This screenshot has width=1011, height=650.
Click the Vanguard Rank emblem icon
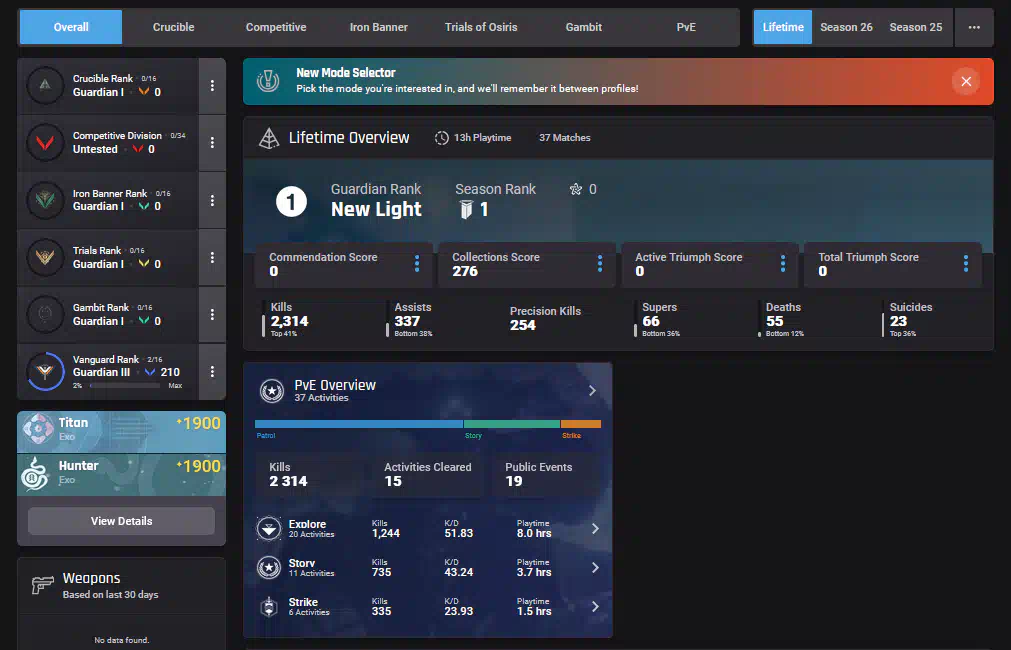tap(45, 371)
